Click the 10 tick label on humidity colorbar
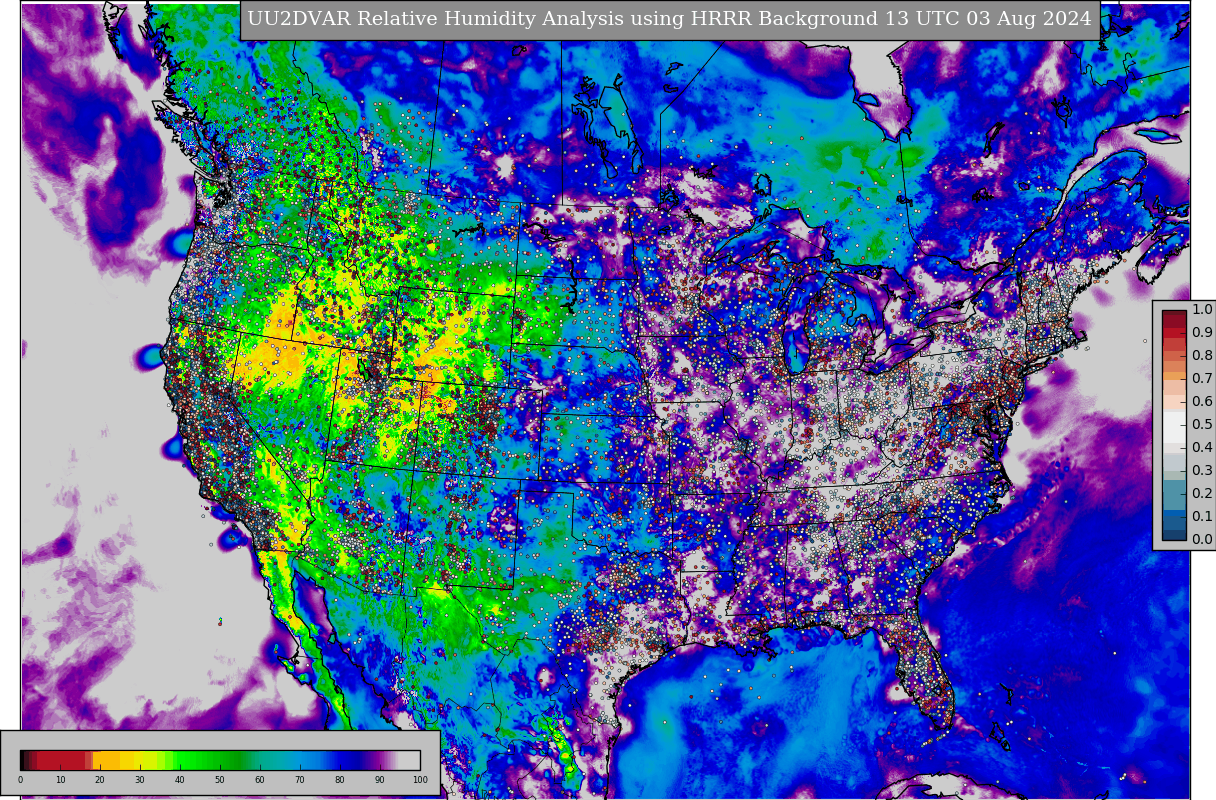 tap(60, 780)
